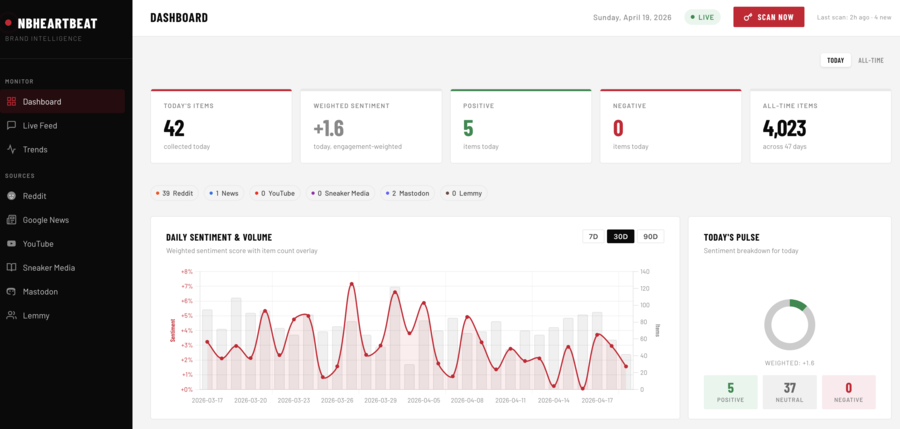This screenshot has height=429, width=900.
Task: Click the 39 Reddit source chip
Action: pos(174,194)
